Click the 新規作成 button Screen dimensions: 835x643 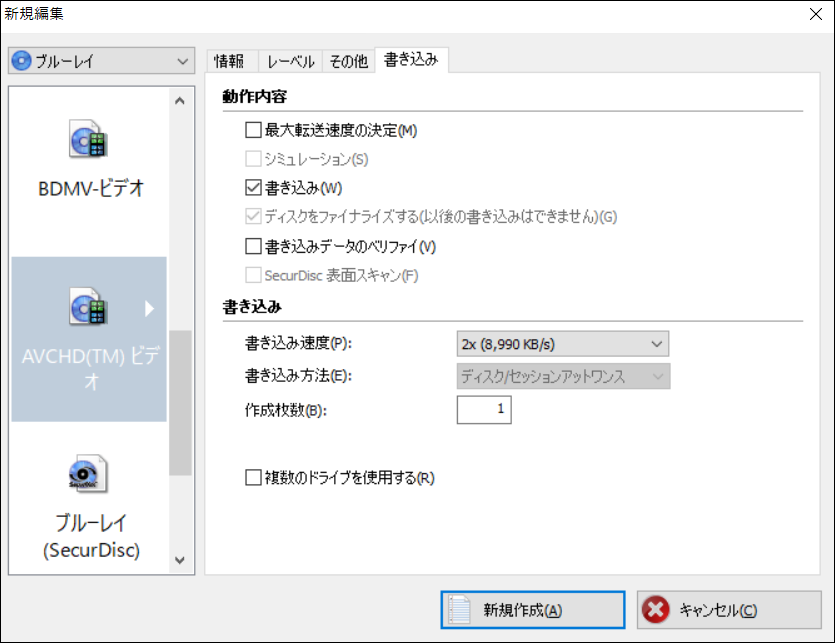tap(533, 609)
